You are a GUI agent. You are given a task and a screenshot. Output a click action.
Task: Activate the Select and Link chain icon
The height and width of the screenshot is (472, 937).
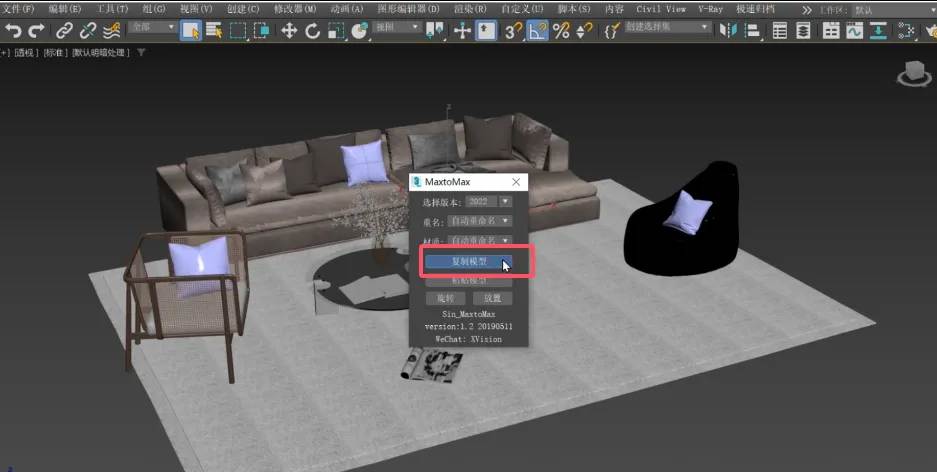(x=65, y=30)
